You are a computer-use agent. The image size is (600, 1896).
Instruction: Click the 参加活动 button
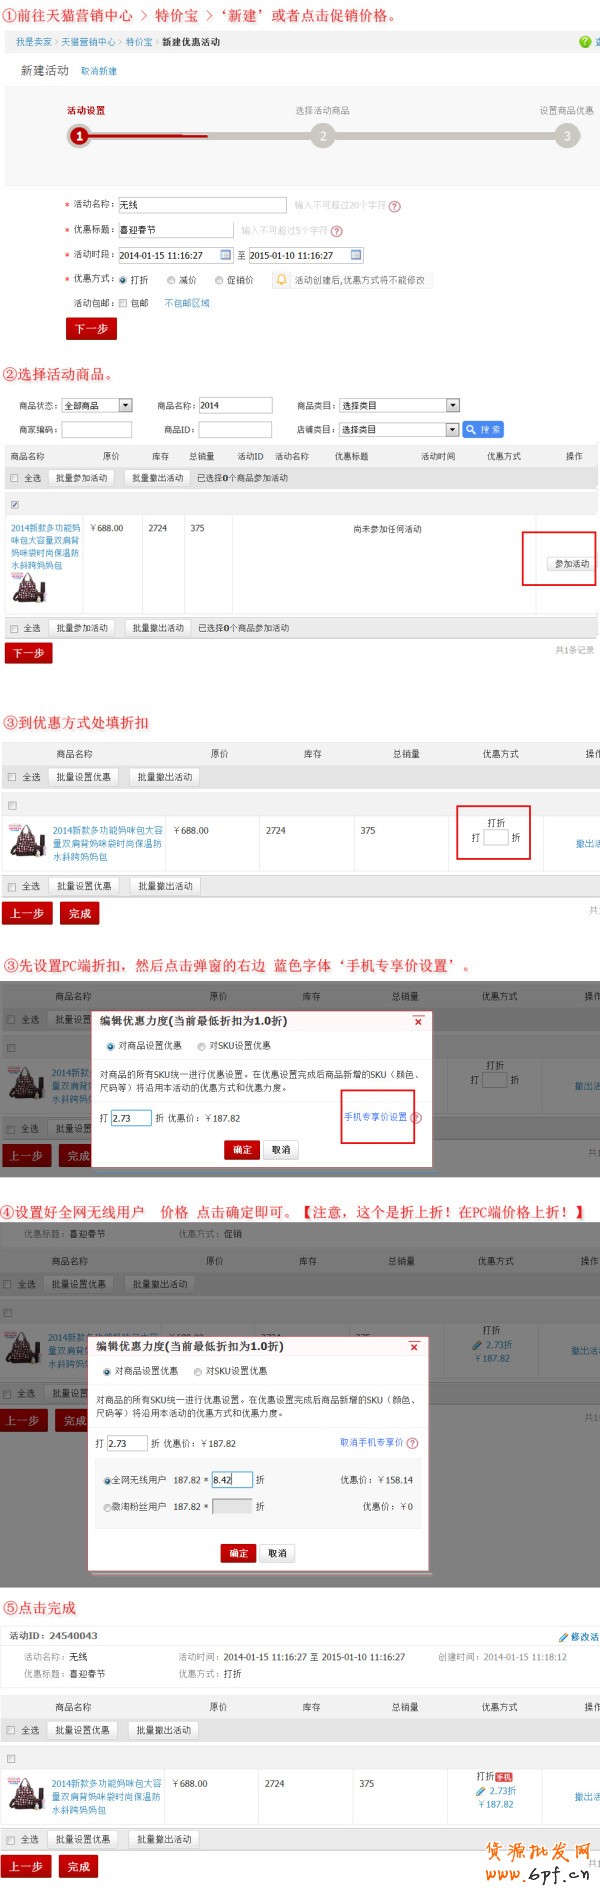(571, 564)
